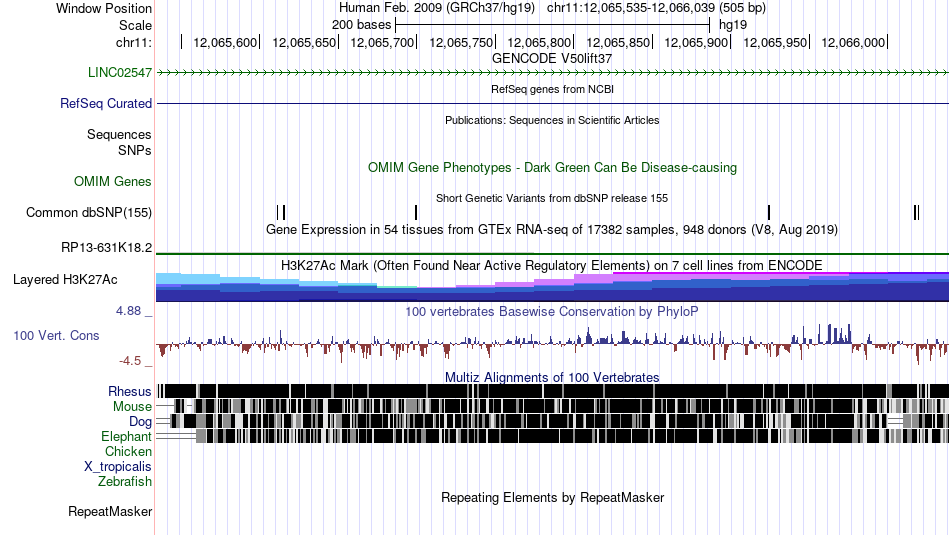Click the chr11: ruler label
Image resolution: width=950 pixels, height=535 pixels.
tap(133, 42)
